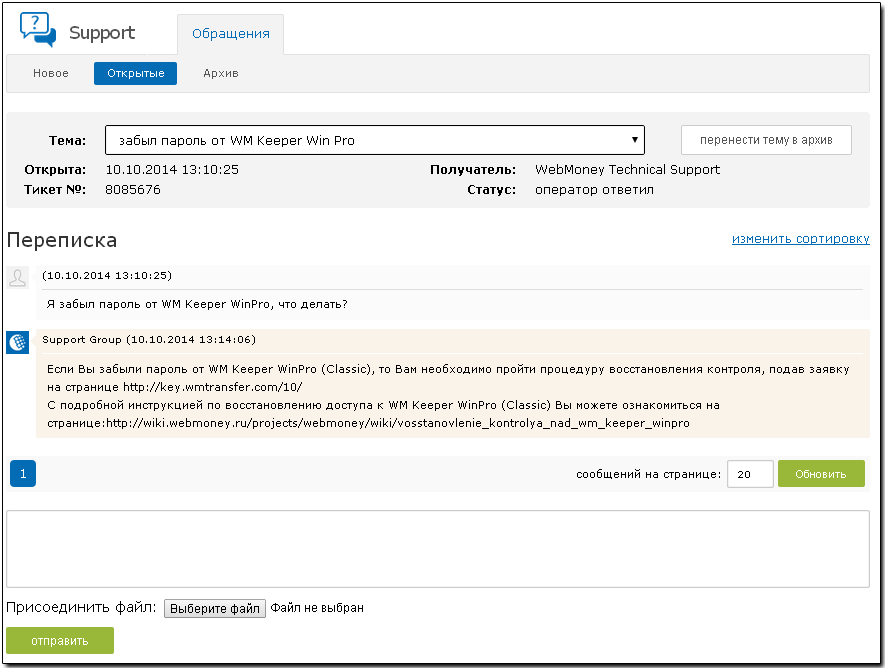
Task: Expand the Тема dropdown list
Action: pyautogui.click(x=375, y=140)
